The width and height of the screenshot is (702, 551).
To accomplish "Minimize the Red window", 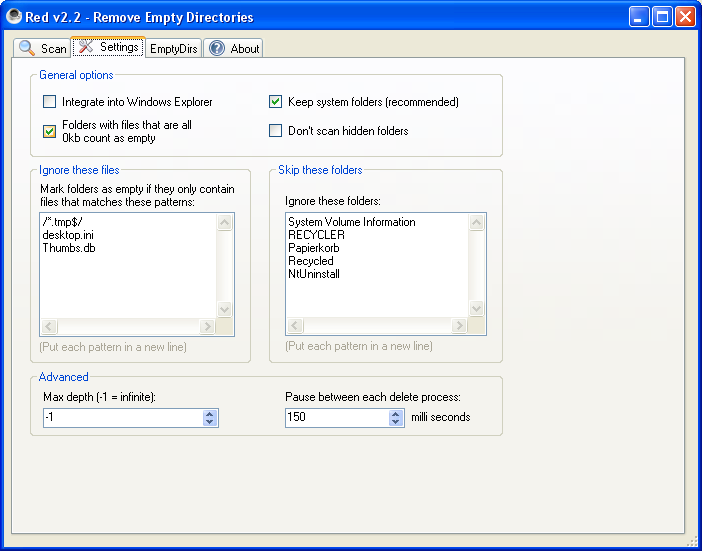I will tap(639, 17).
